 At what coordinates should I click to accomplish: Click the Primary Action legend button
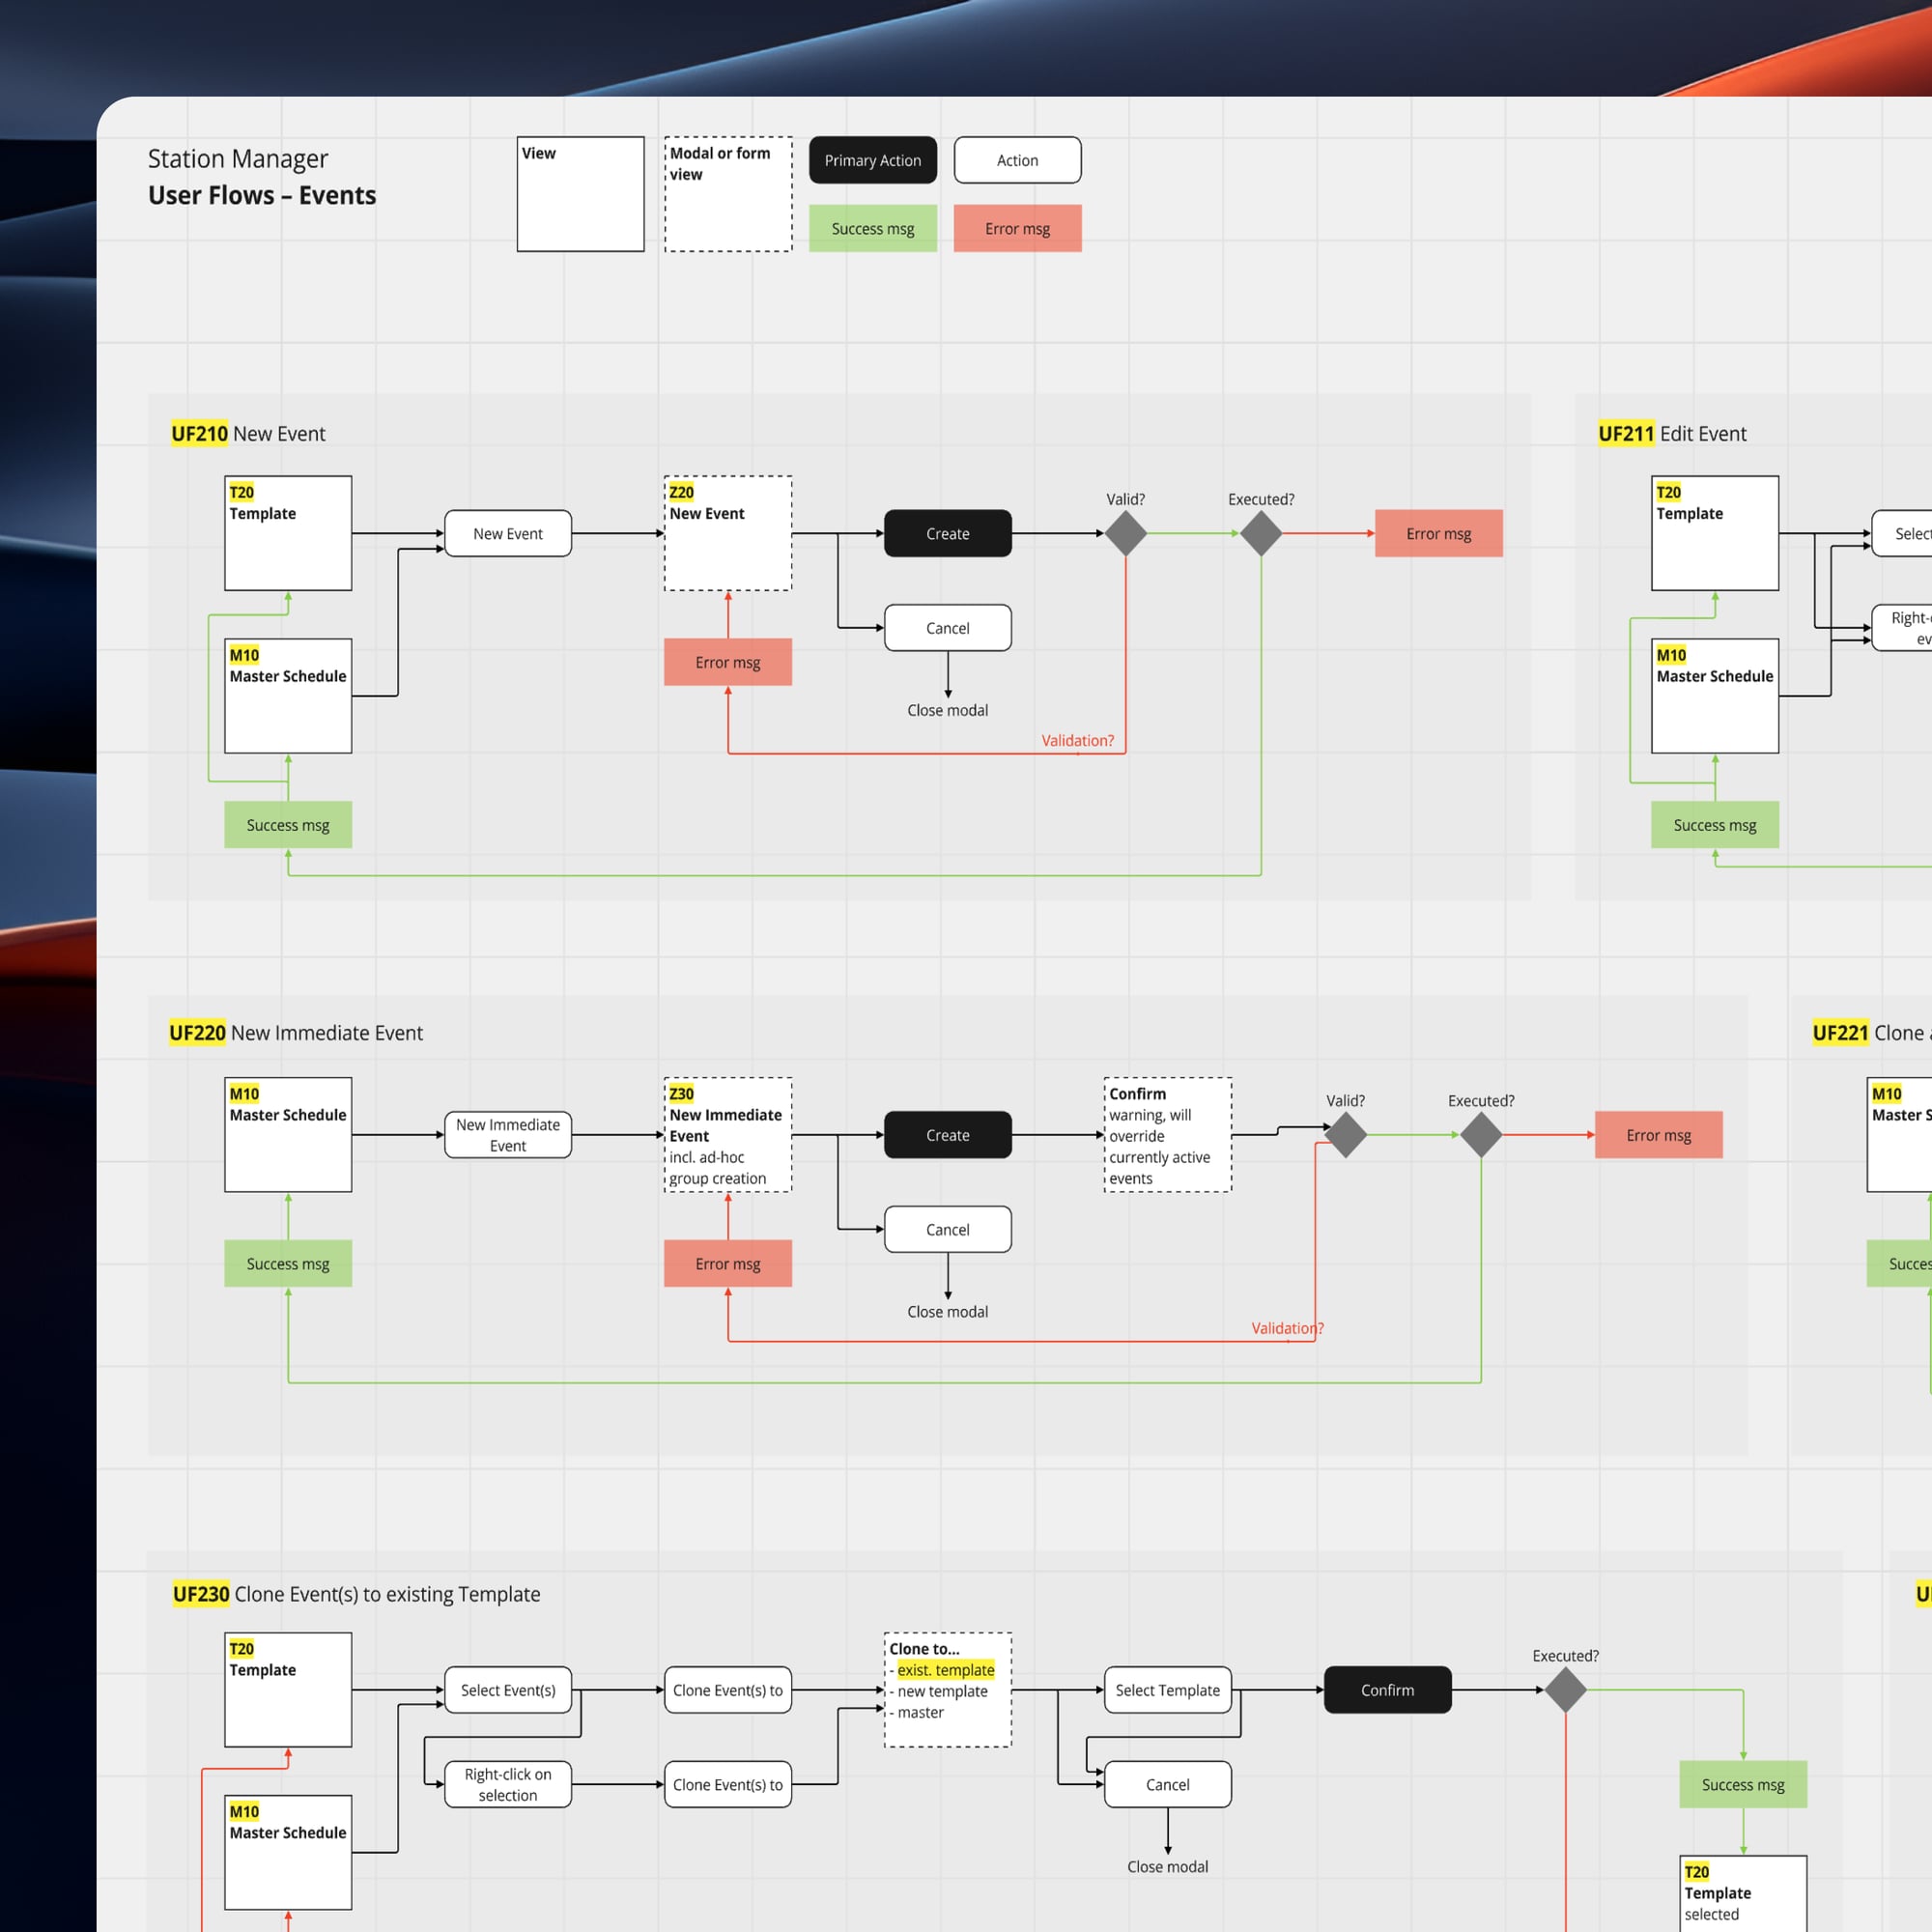click(872, 160)
